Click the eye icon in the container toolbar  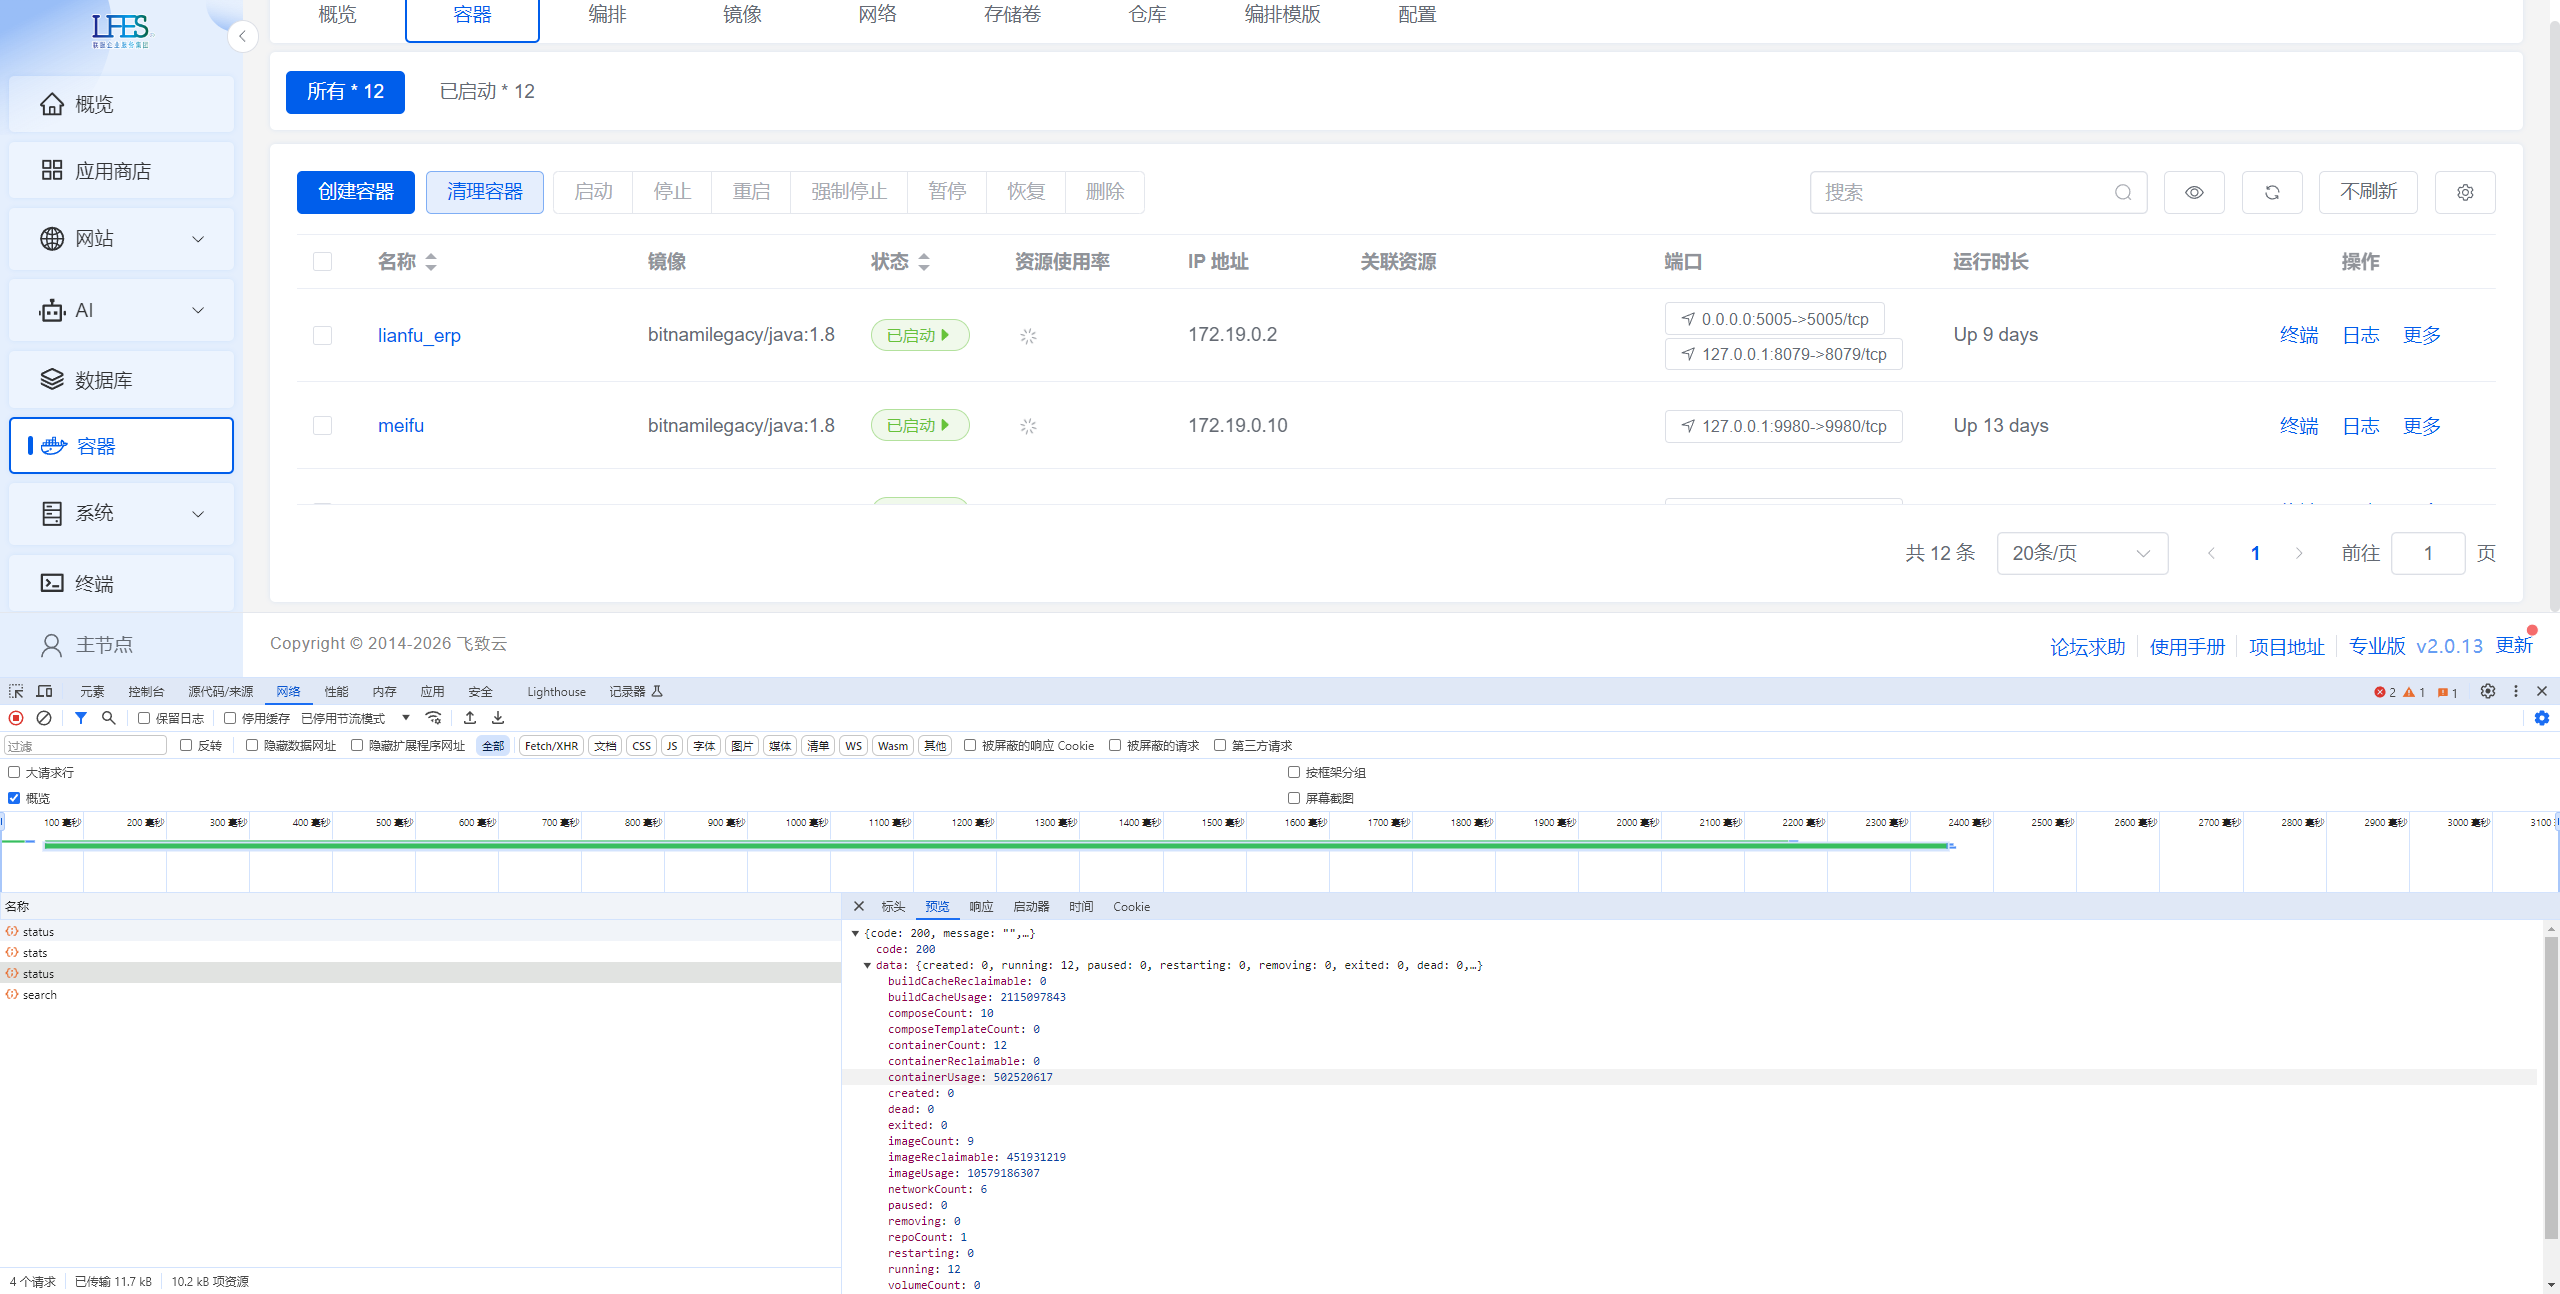[2194, 192]
